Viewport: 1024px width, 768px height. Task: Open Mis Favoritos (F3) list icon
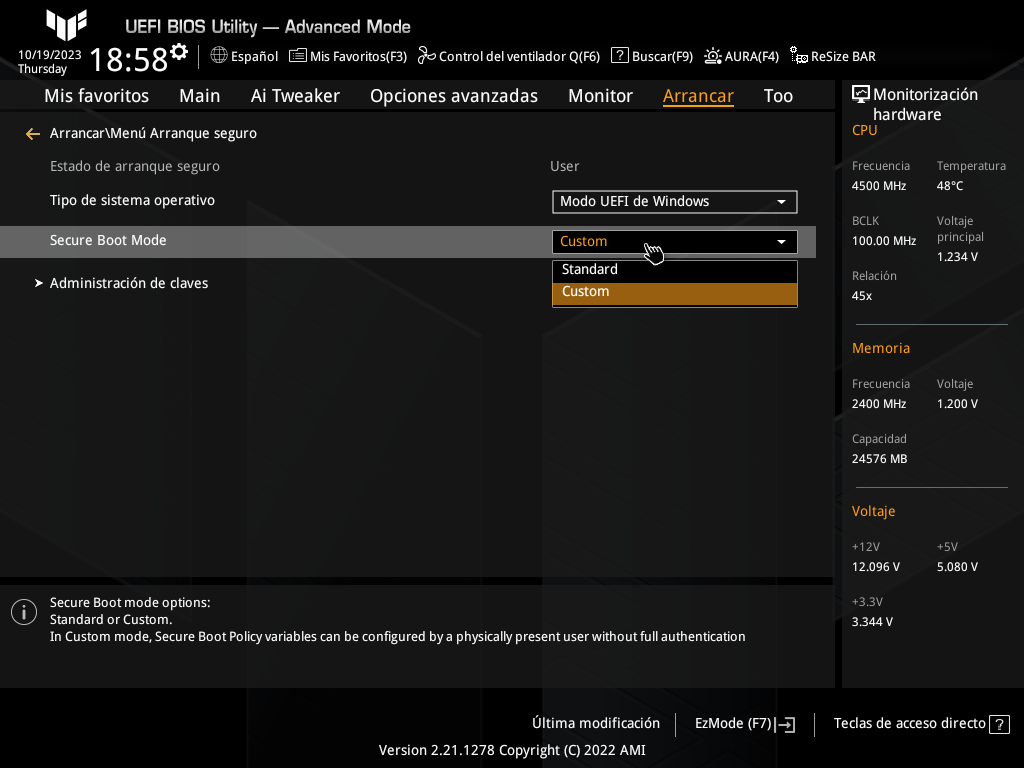(298, 56)
